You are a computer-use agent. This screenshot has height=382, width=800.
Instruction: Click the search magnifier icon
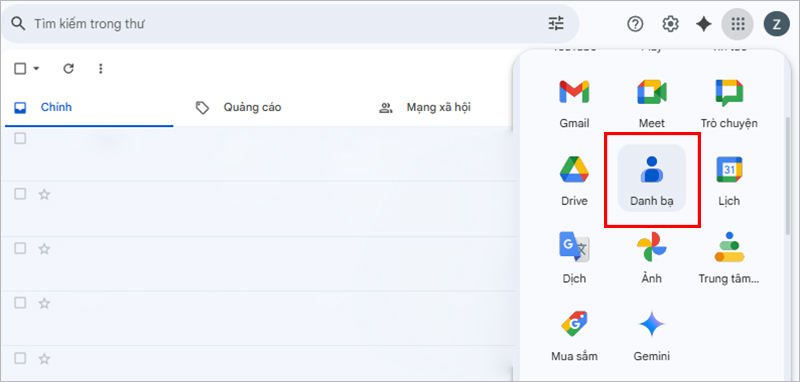point(18,23)
